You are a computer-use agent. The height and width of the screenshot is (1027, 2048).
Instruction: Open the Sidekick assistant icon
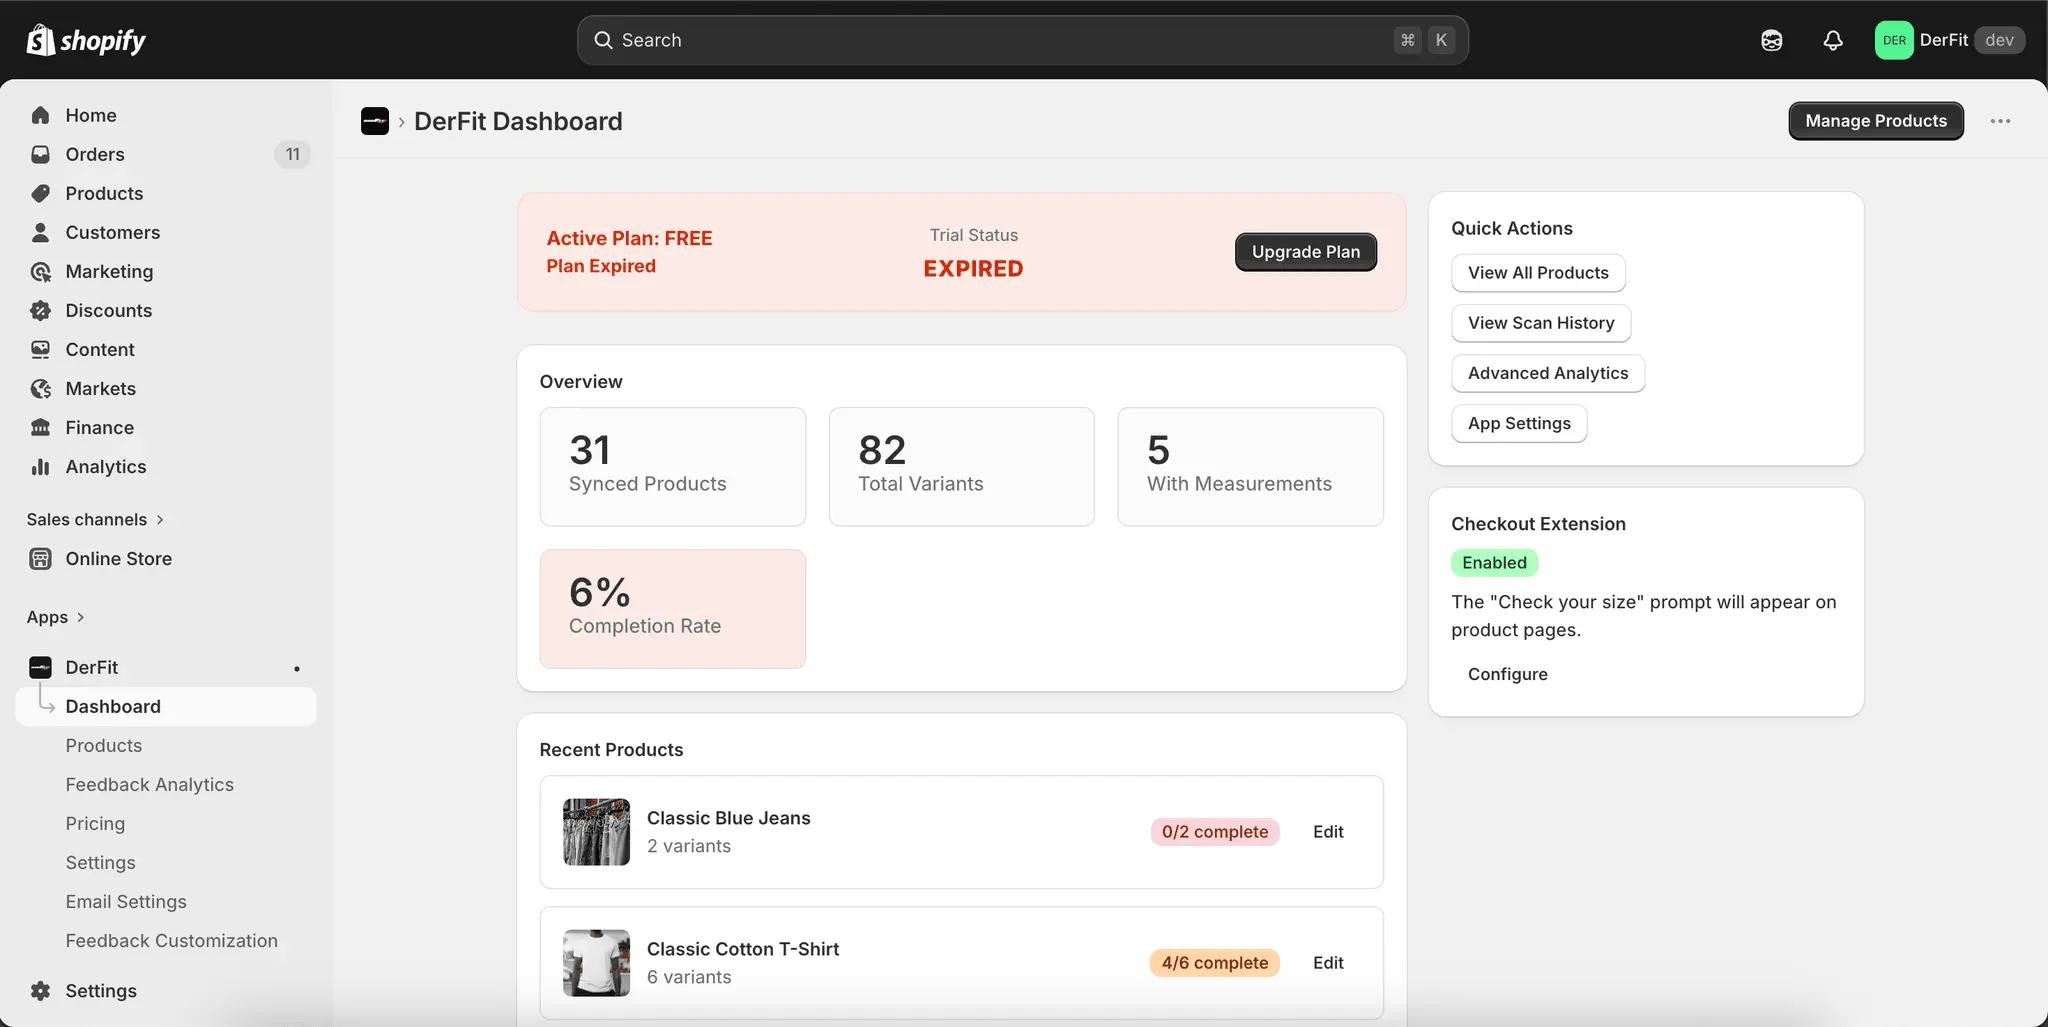point(1771,40)
